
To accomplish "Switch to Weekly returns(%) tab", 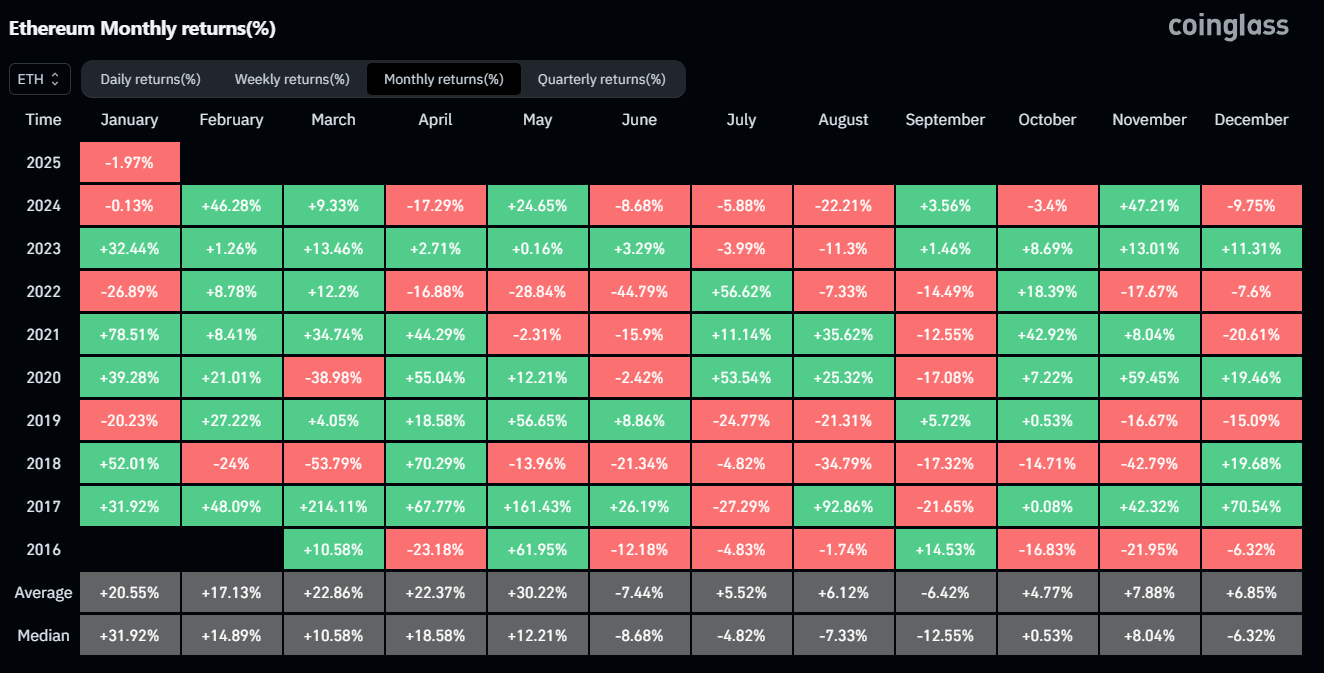I will (x=292, y=79).
